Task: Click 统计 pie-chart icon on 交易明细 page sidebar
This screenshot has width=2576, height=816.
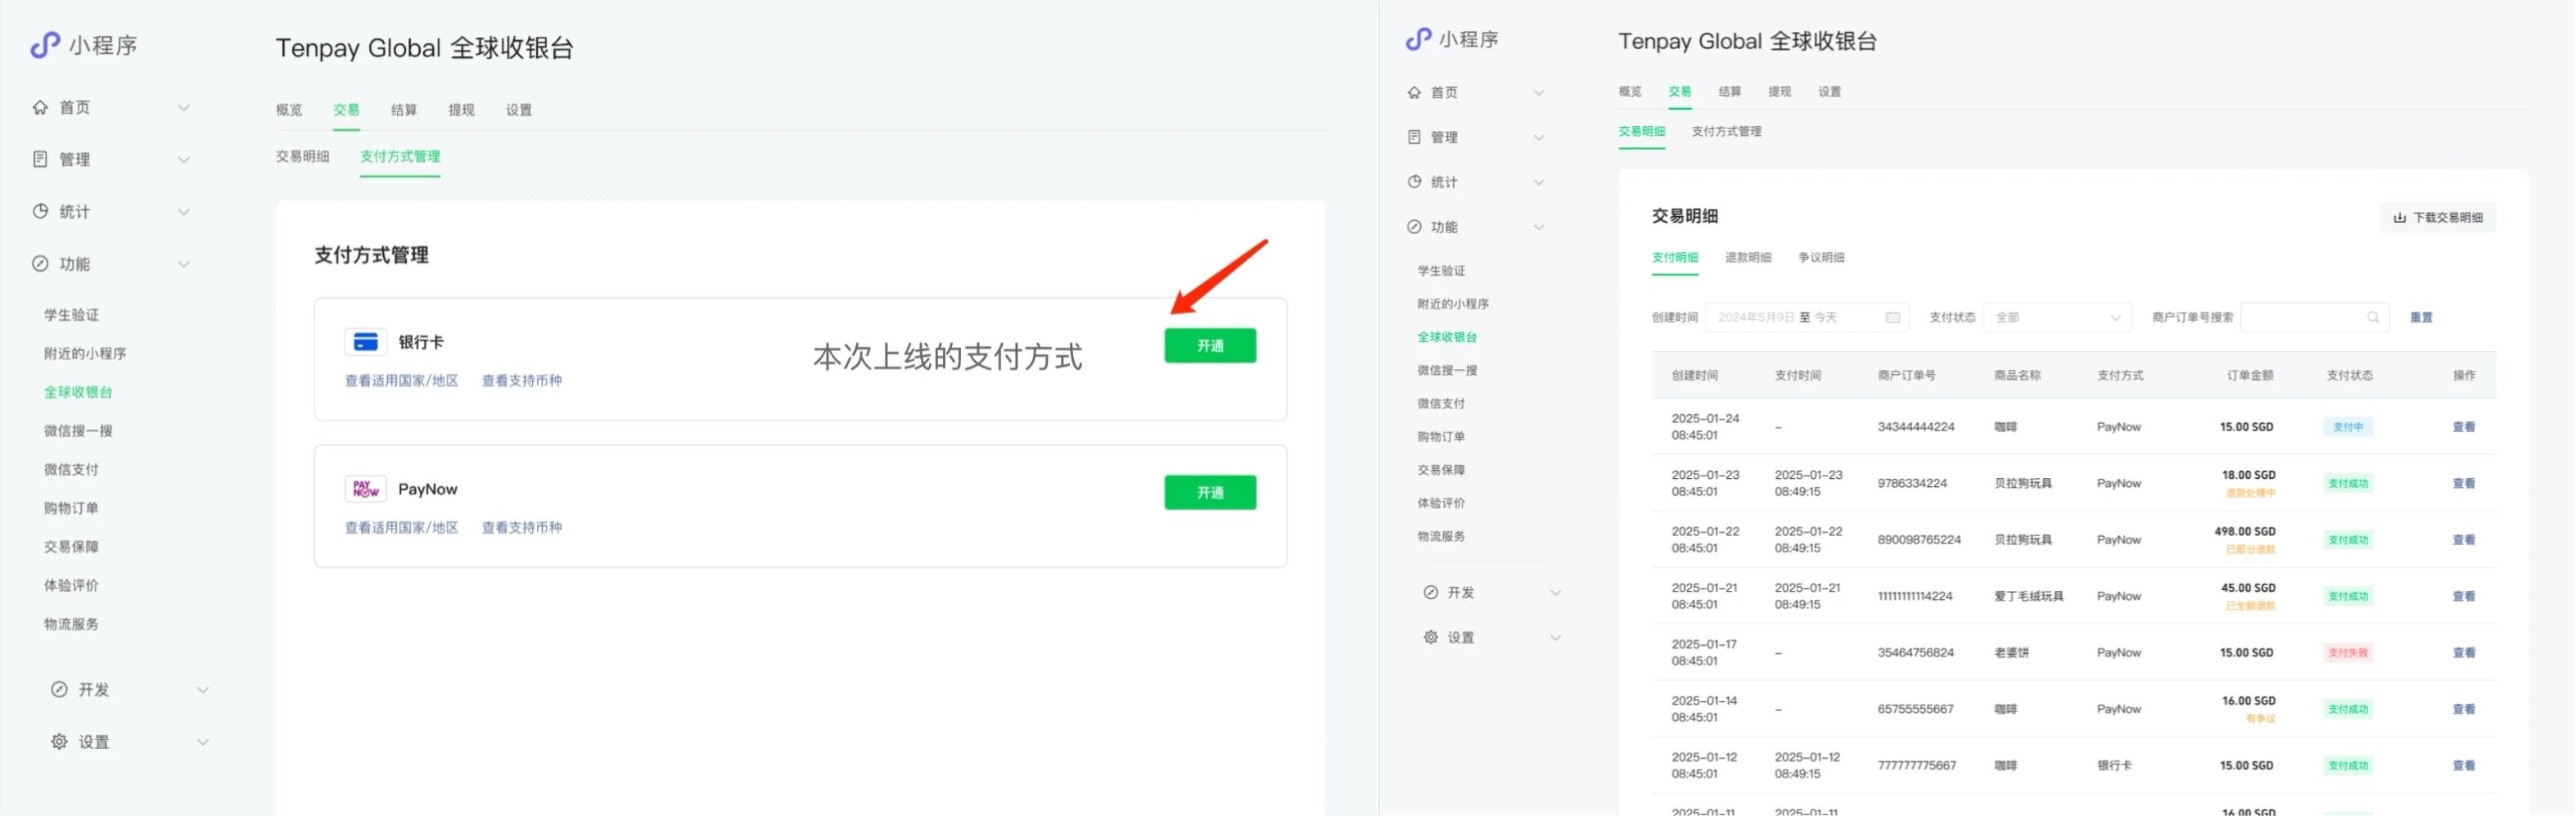Action: click(1414, 182)
